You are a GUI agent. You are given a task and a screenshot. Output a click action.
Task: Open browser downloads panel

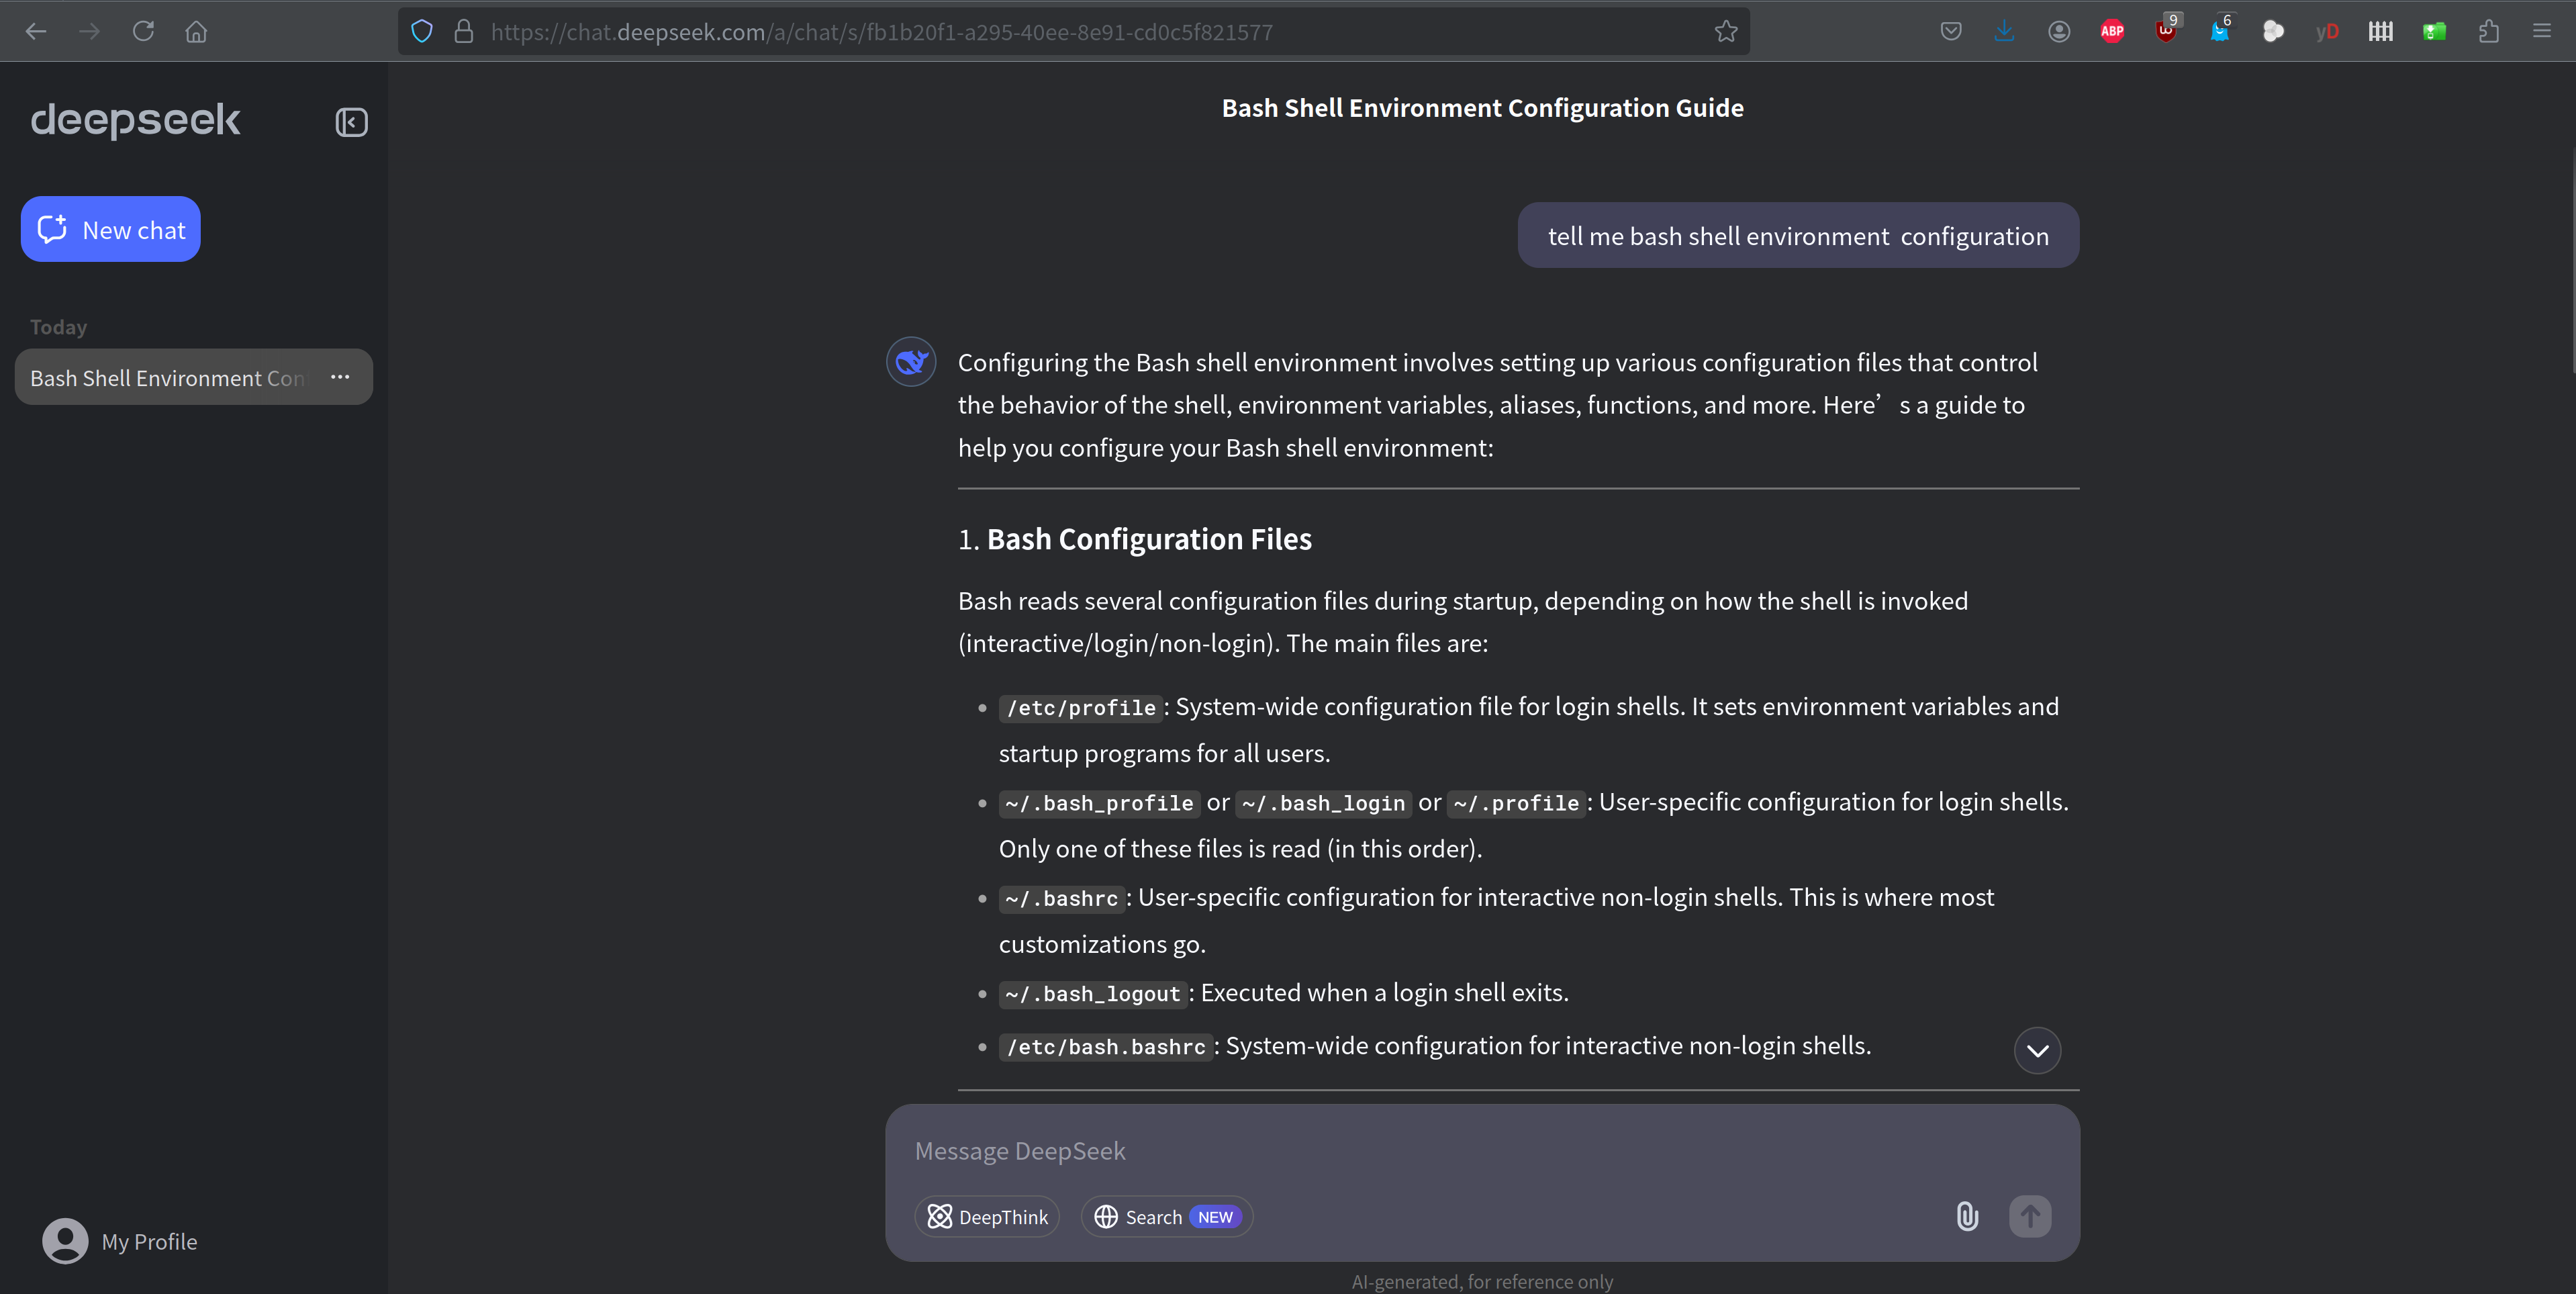(2004, 31)
